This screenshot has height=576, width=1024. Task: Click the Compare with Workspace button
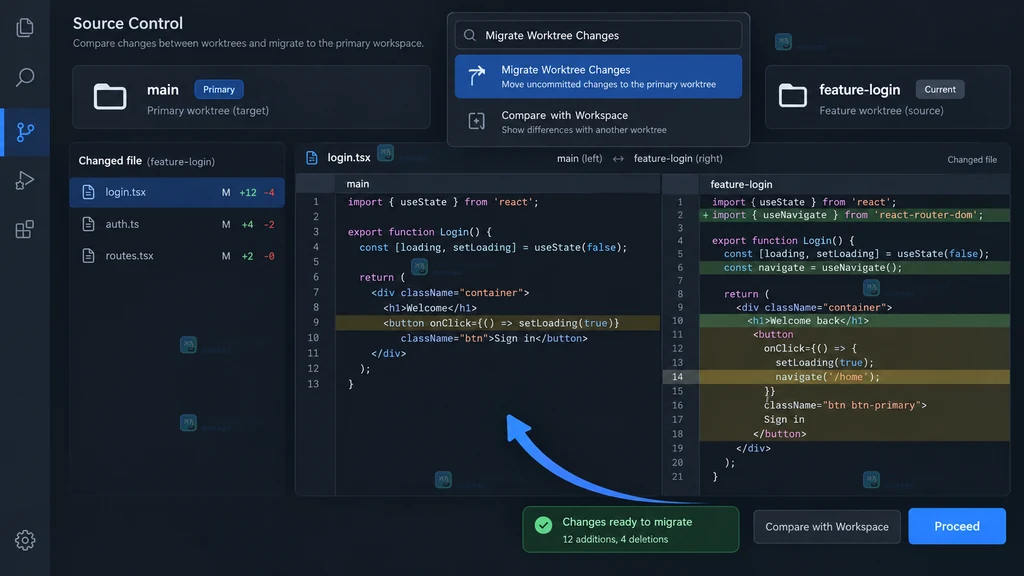827,526
